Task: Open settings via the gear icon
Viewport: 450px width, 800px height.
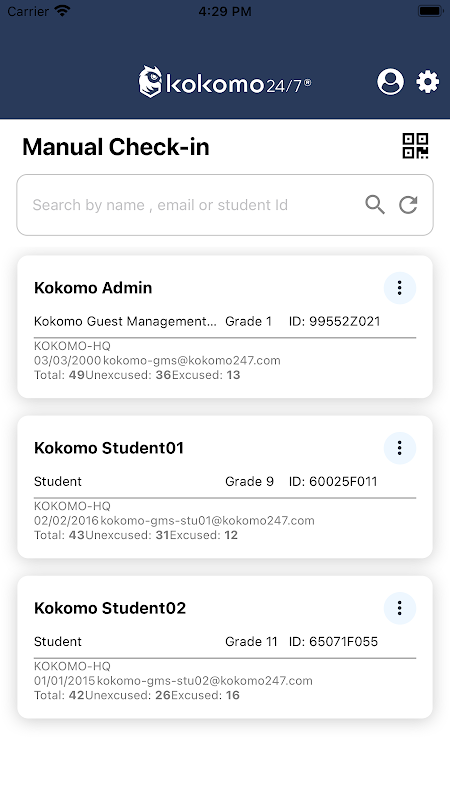Action: tap(428, 82)
